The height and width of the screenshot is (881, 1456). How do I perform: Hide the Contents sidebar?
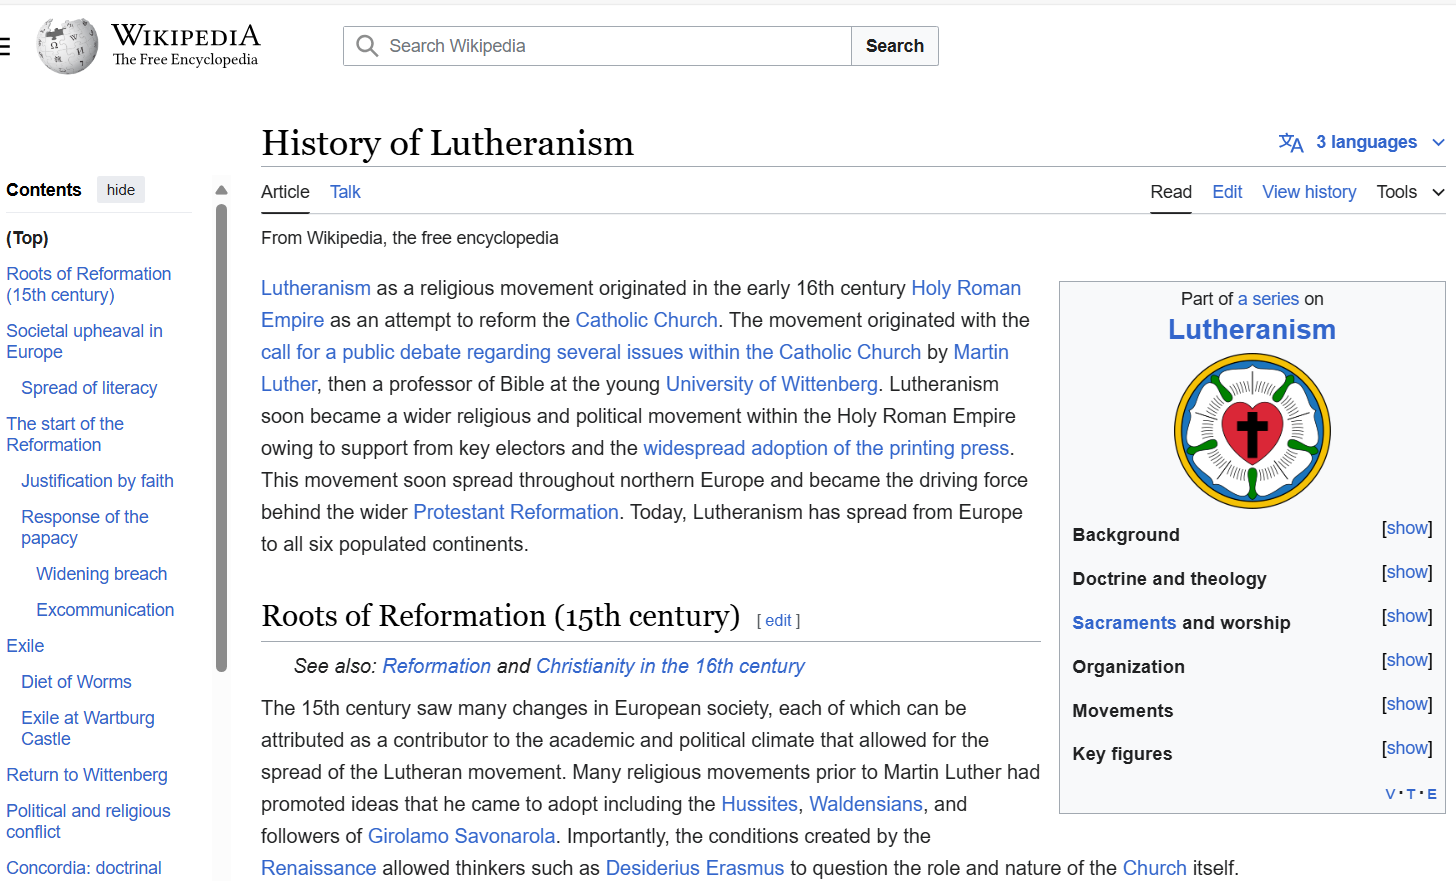tap(121, 190)
